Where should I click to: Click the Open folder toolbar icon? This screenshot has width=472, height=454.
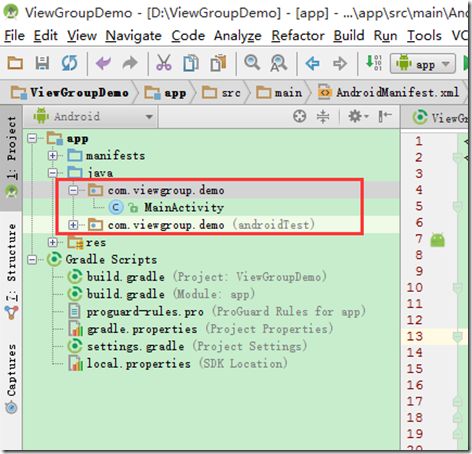tap(15, 63)
